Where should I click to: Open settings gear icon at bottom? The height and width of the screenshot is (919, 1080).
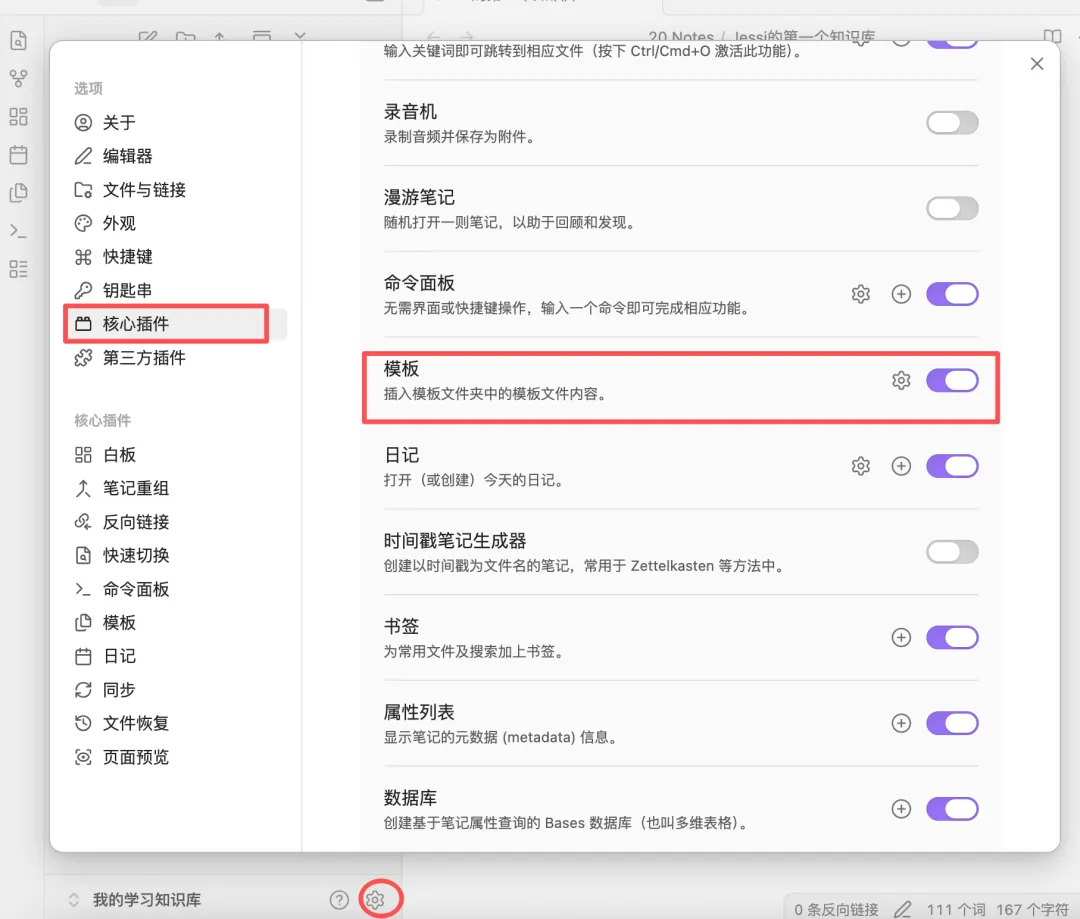[x=375, y=900]
